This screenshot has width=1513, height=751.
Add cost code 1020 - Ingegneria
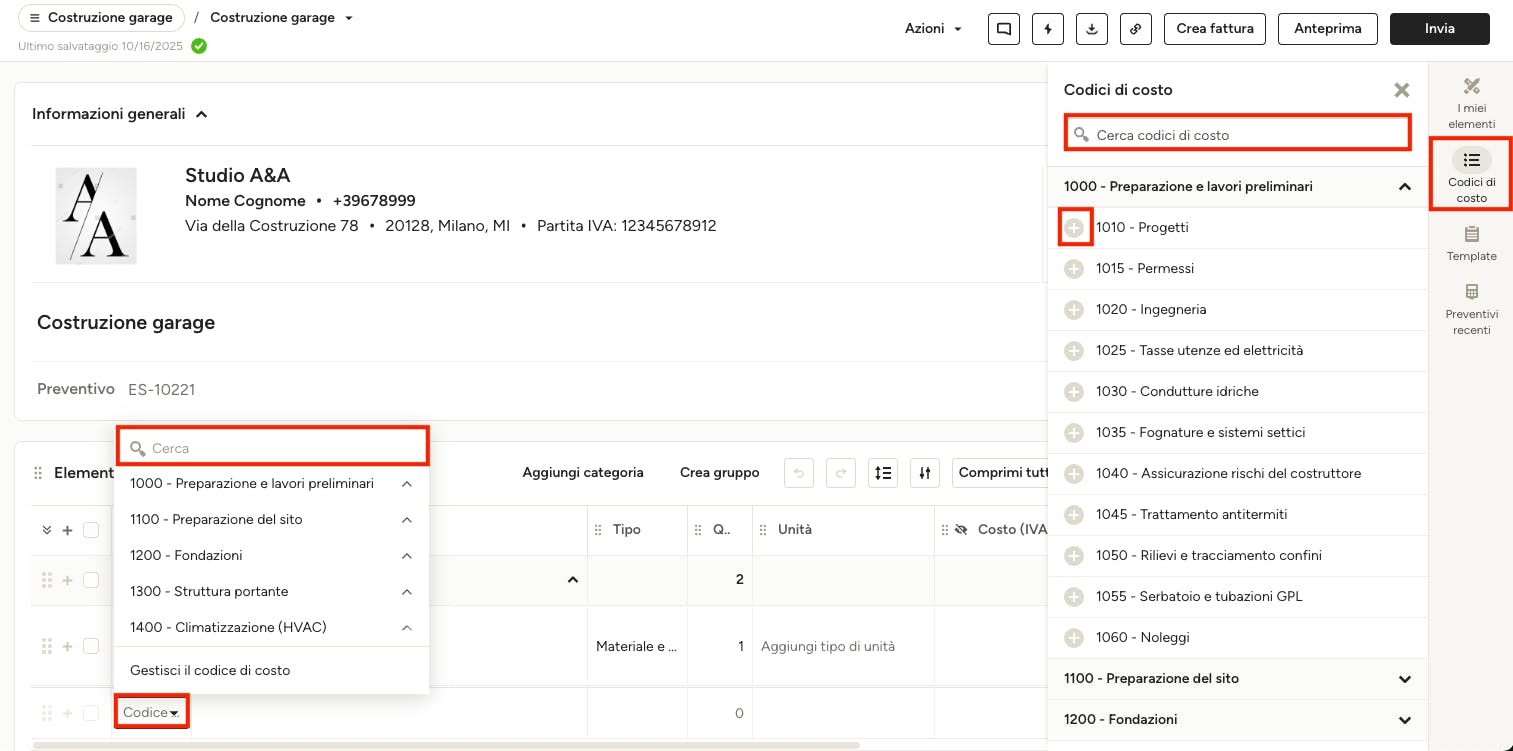(x=1074, y=310)
